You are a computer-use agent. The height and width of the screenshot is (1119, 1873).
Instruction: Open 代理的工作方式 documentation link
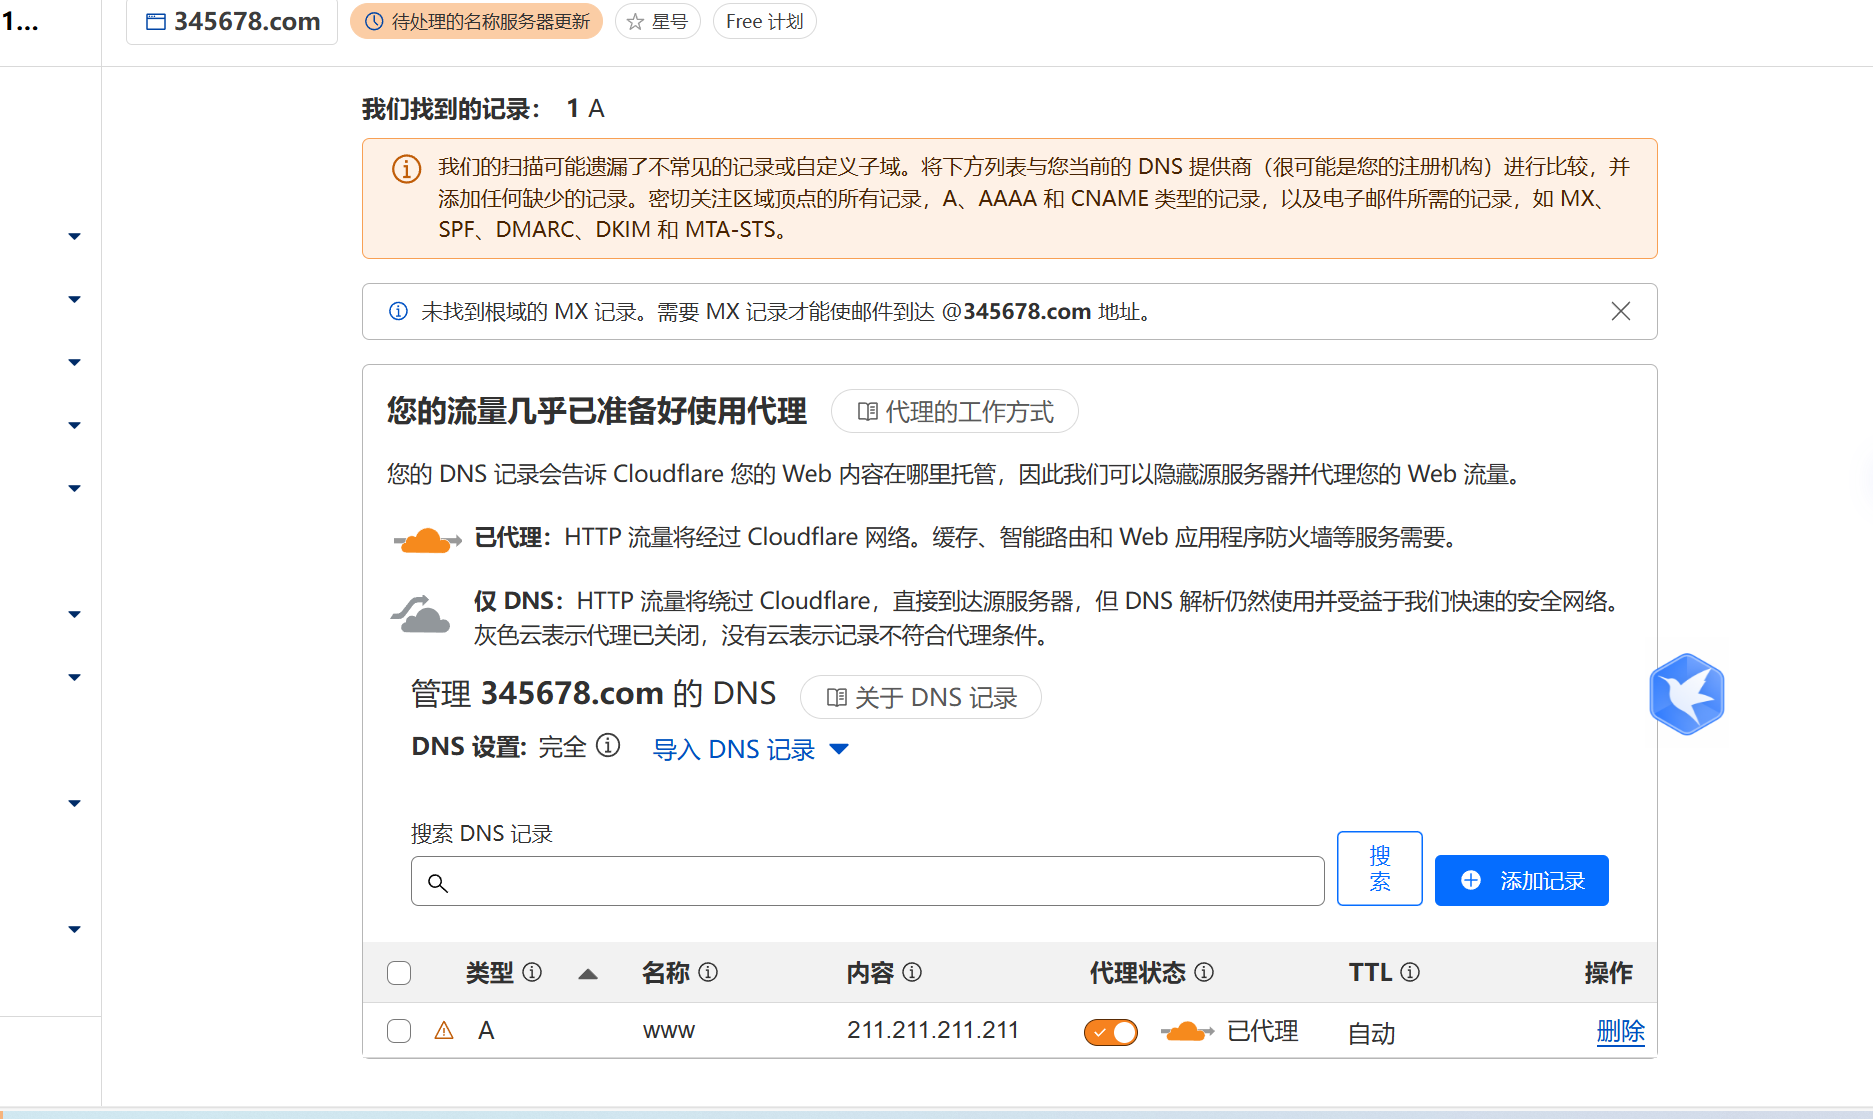[955, 411]
